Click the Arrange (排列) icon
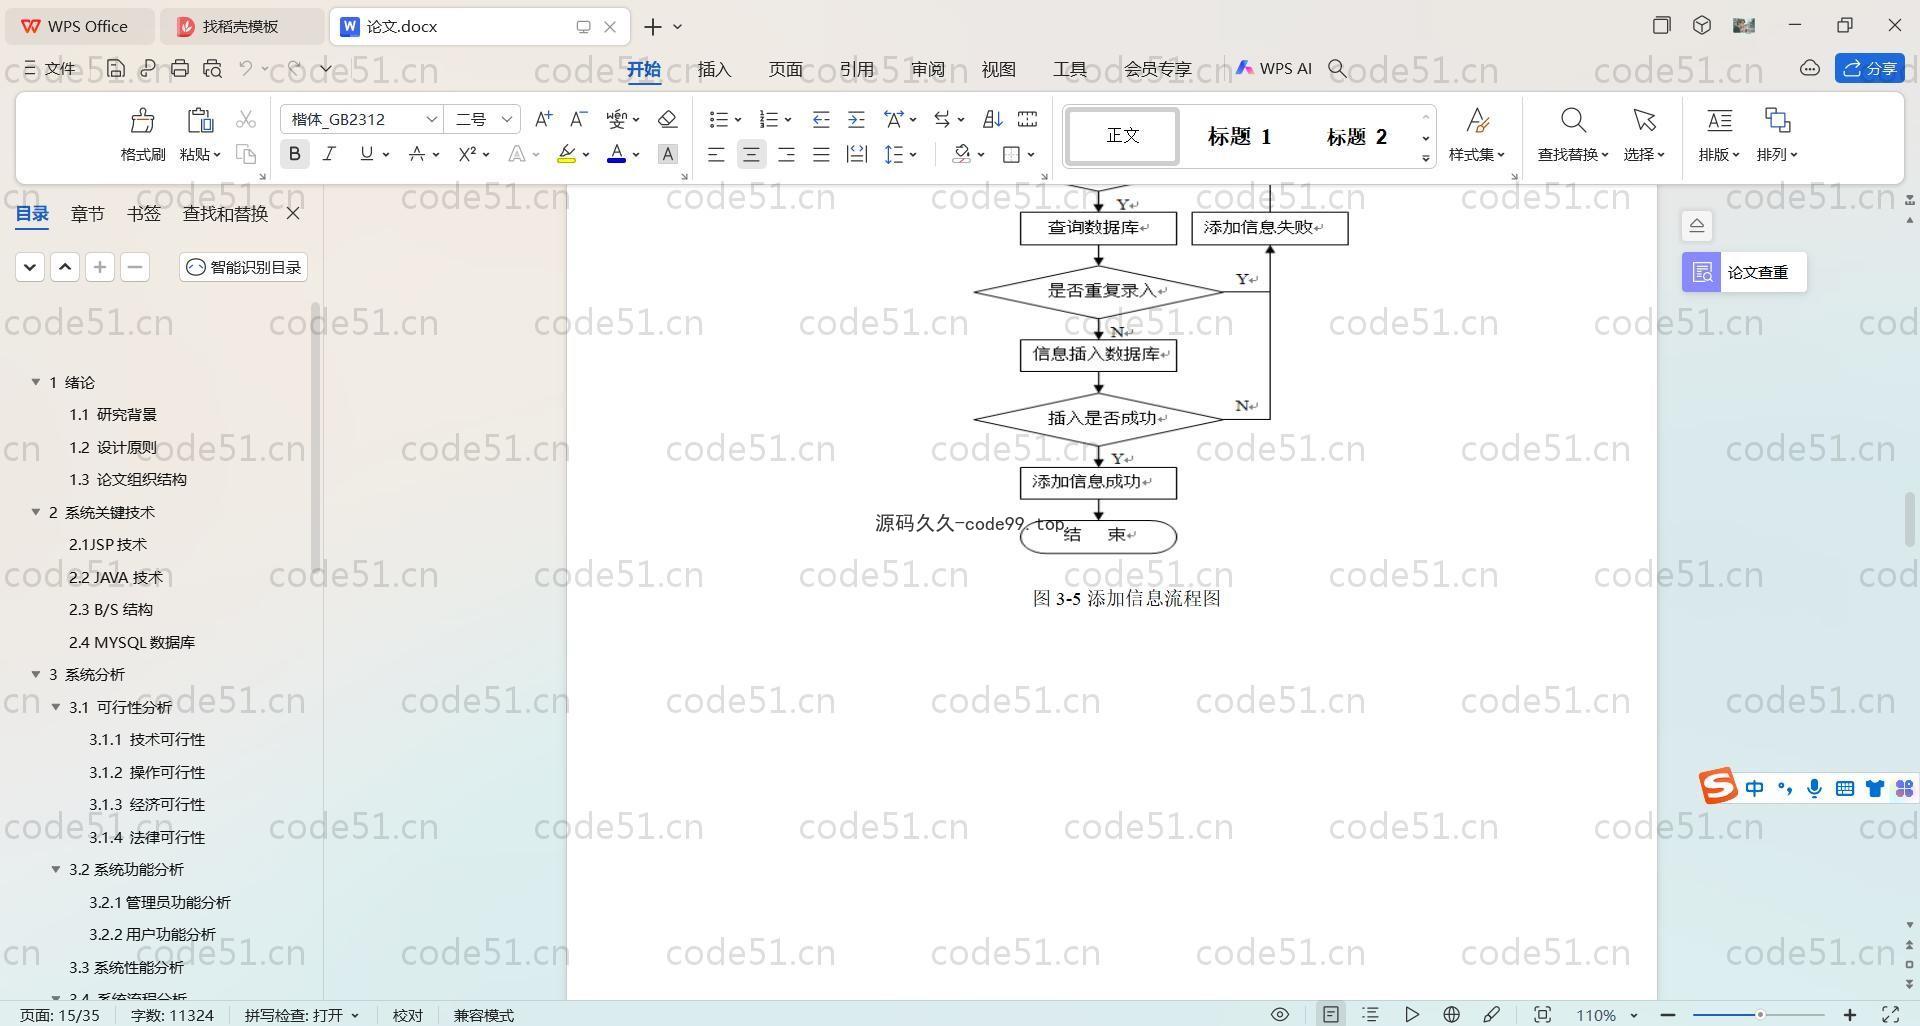Viewport: 1920px width, 1026px height. coord(1777,121)
